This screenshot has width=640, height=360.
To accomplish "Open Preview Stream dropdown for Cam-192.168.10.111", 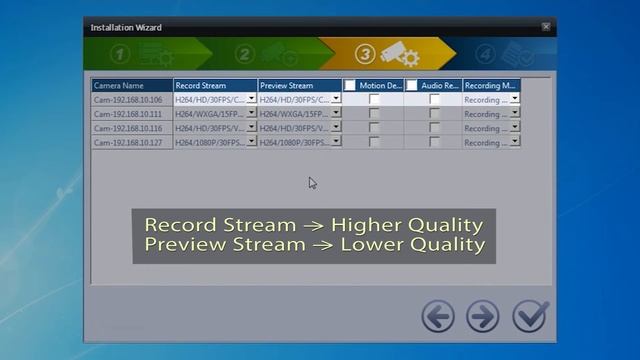I will 336,113.
